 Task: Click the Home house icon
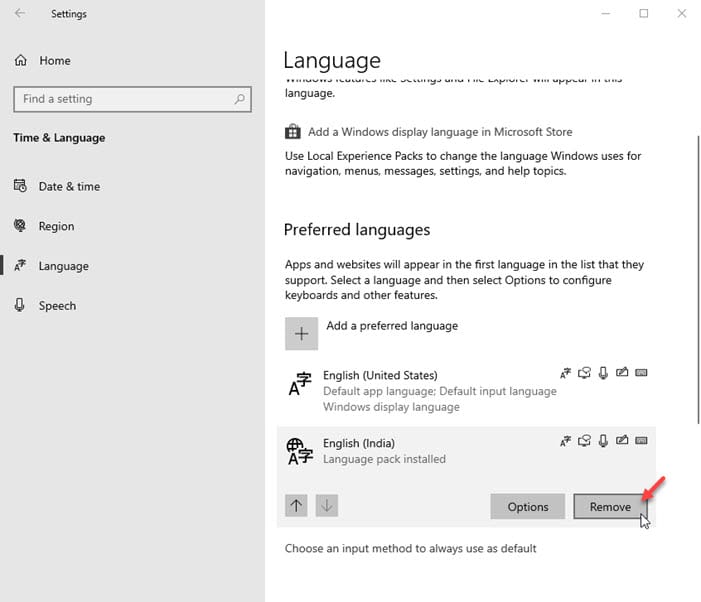point(21,60)
